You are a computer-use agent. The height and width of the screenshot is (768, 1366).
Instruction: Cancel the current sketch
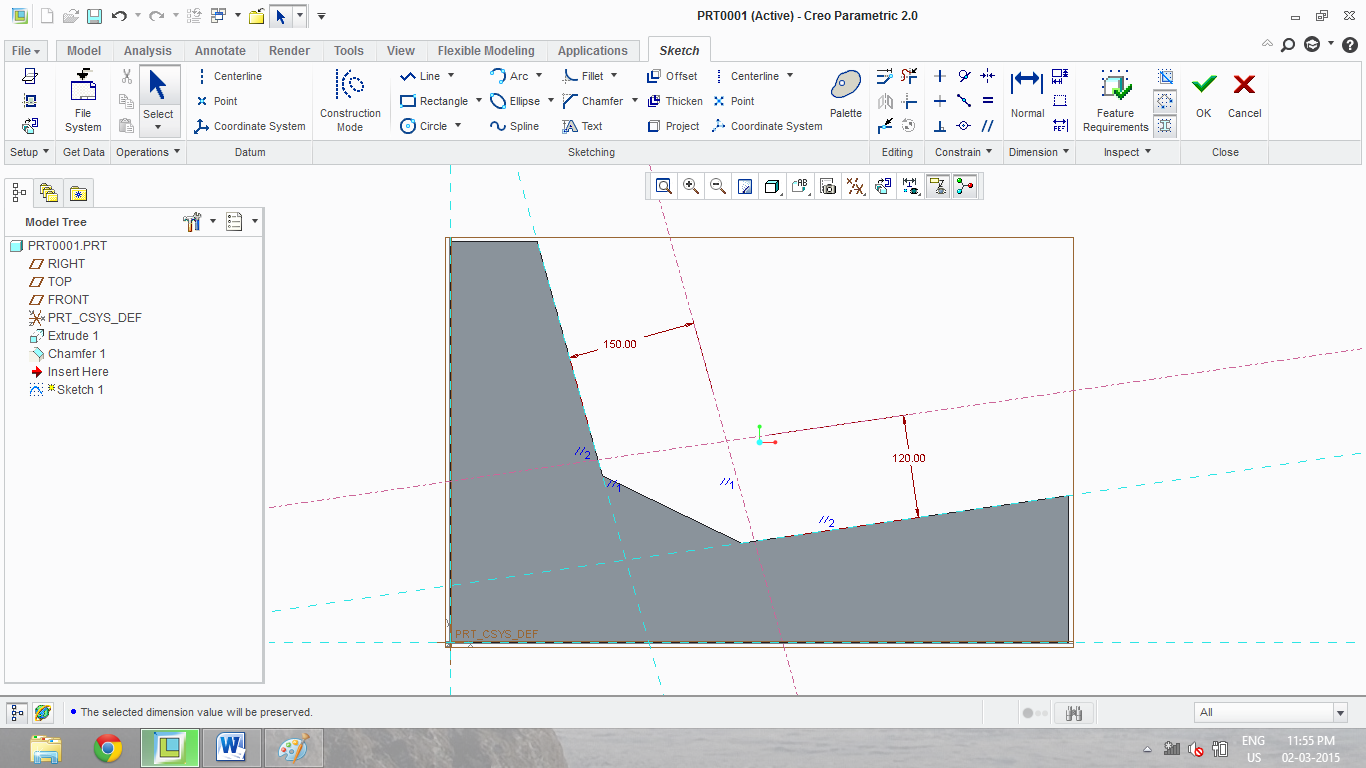1244,100
